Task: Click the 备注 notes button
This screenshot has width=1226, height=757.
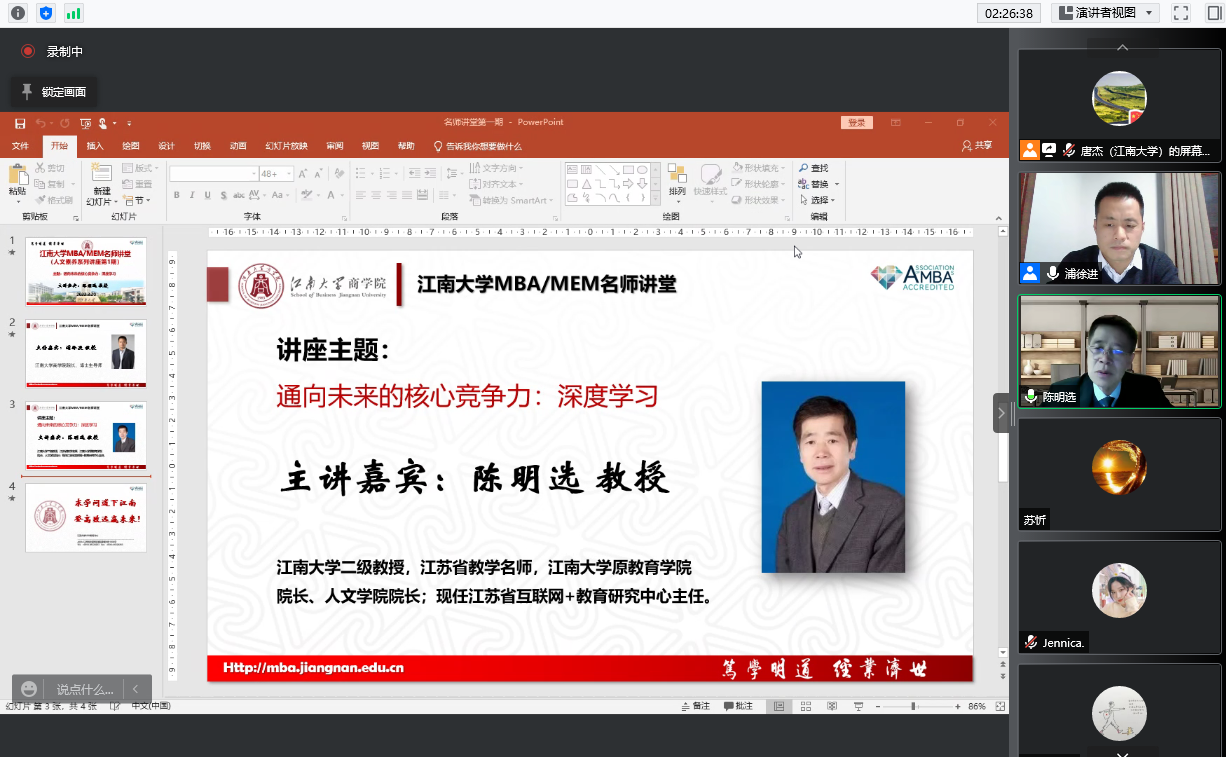Action: pyautogui.click(x=695, y=706)
